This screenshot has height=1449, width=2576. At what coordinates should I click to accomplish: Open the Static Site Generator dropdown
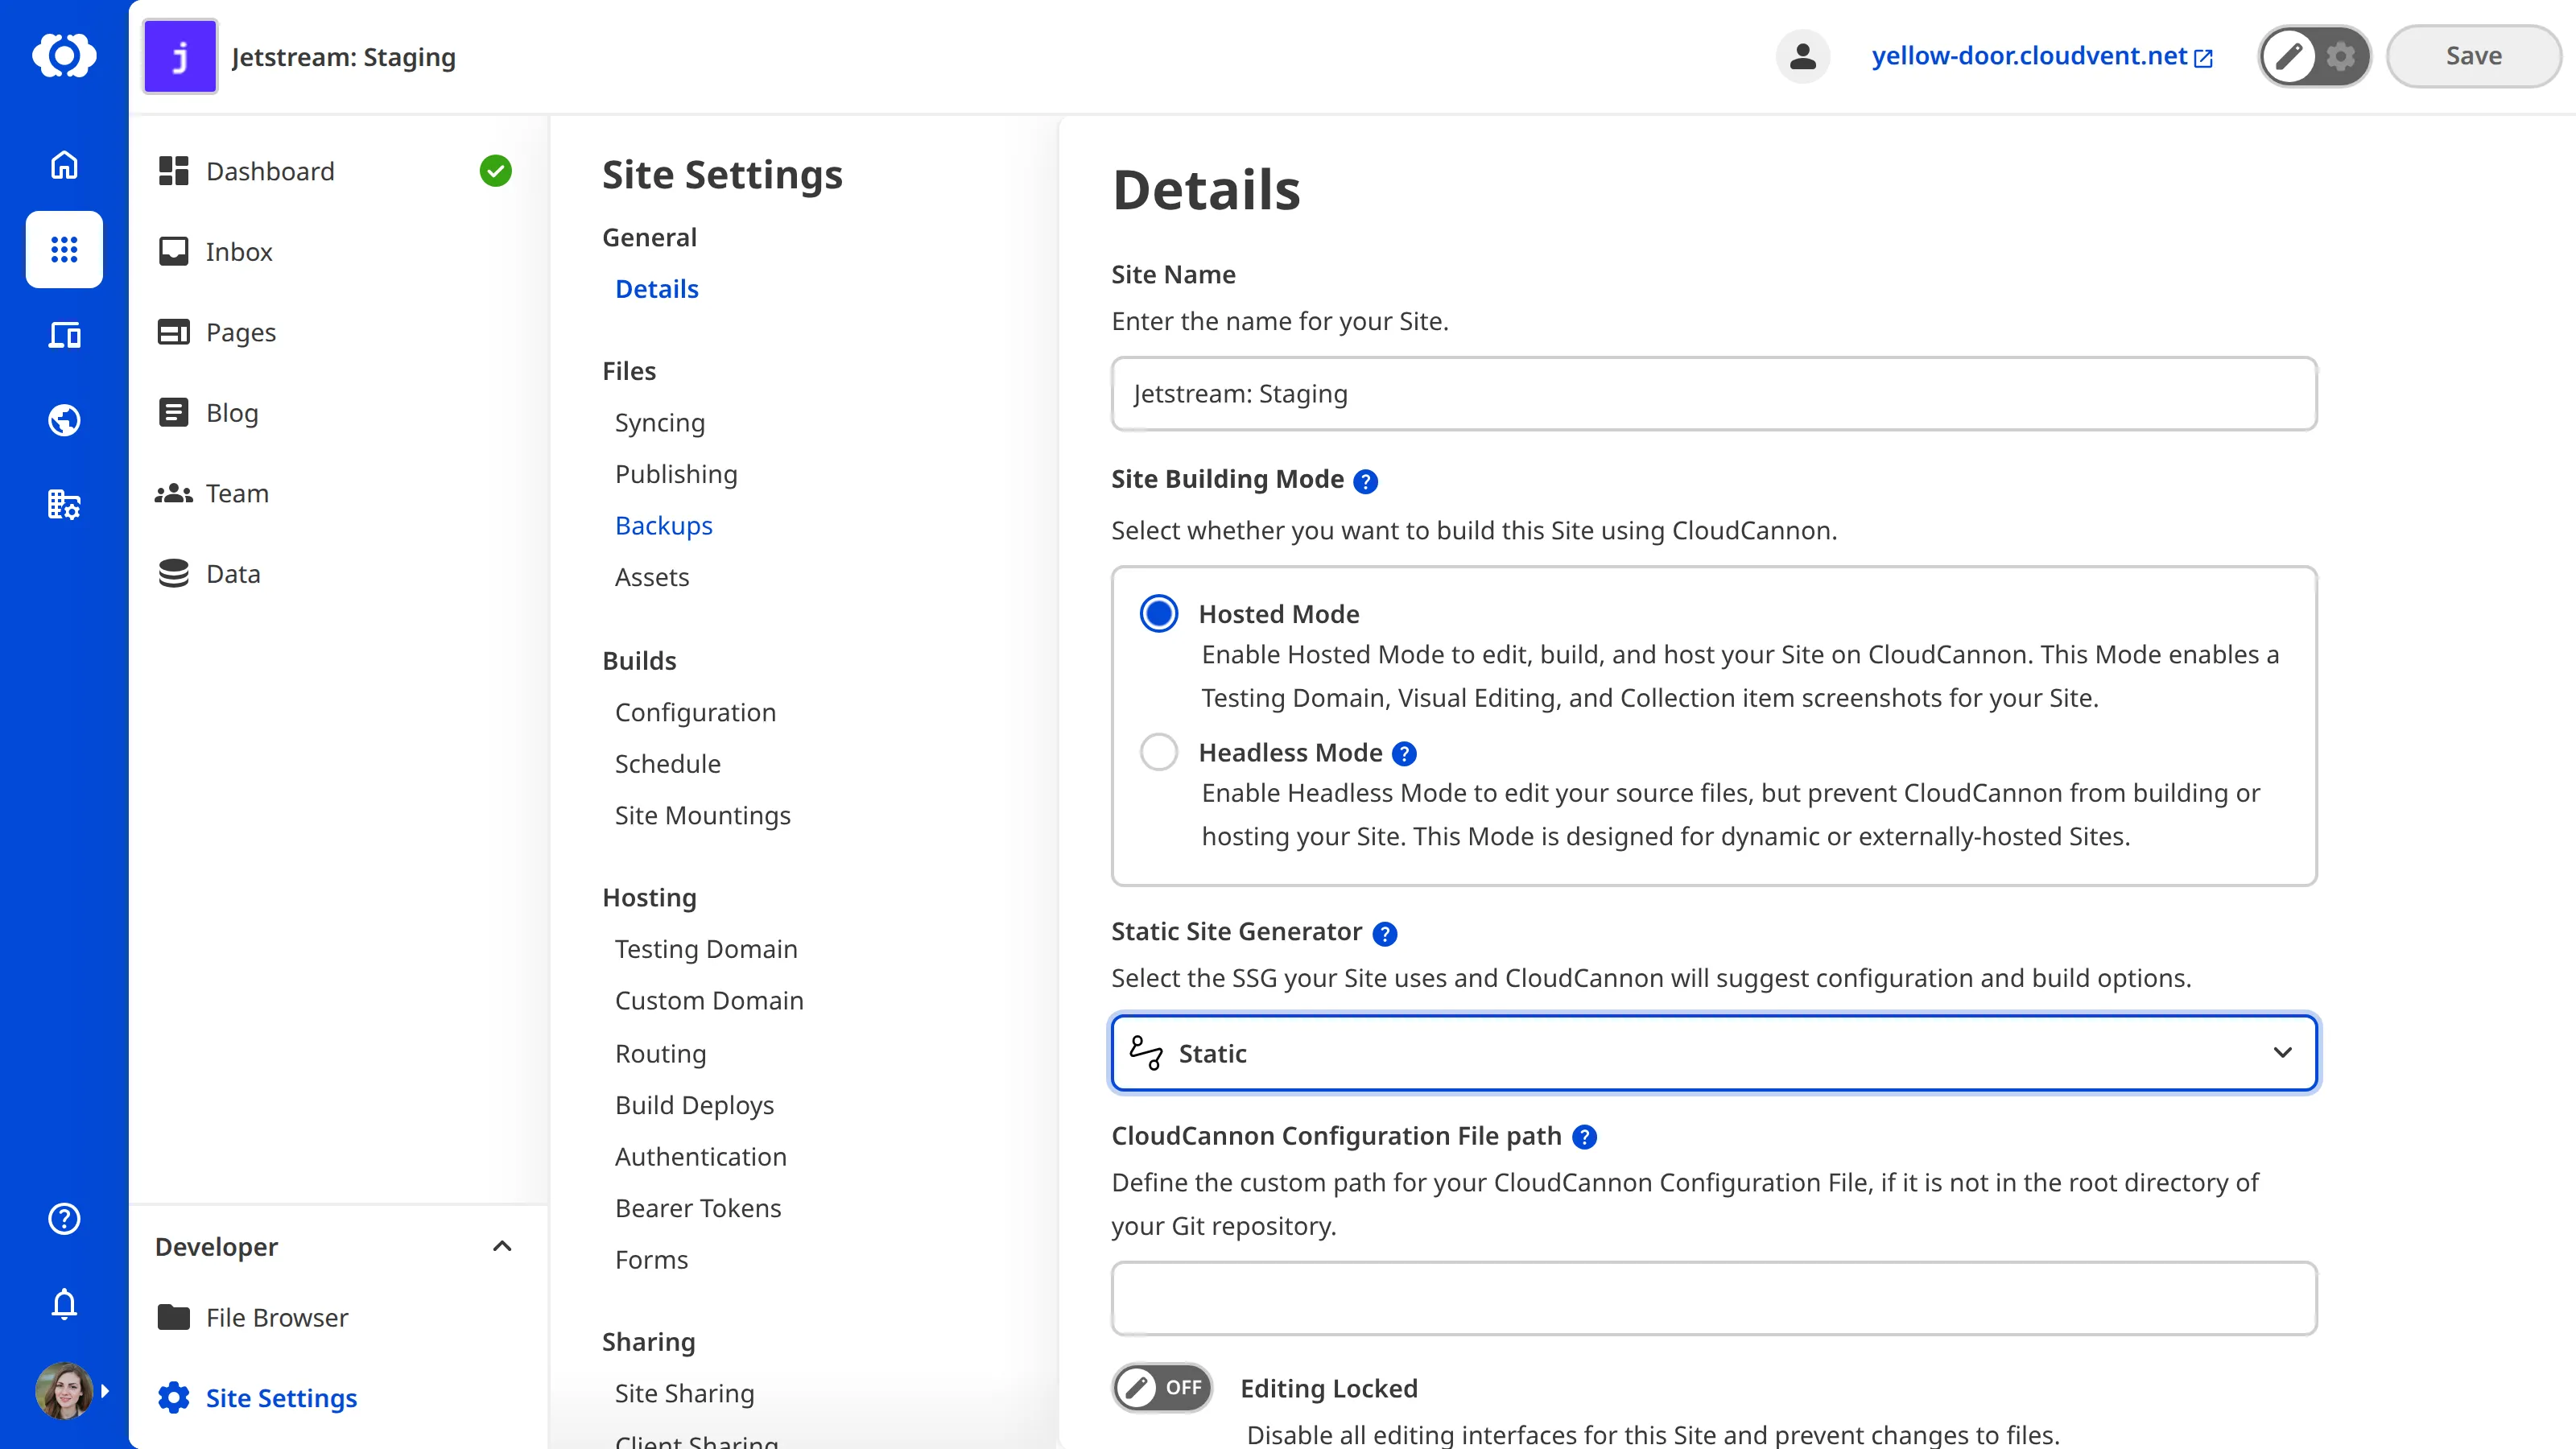1714,1052
